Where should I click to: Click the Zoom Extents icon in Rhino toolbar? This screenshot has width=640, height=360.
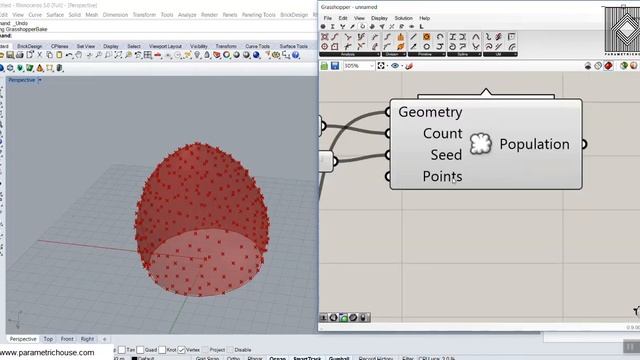click(x=118, y=55)
